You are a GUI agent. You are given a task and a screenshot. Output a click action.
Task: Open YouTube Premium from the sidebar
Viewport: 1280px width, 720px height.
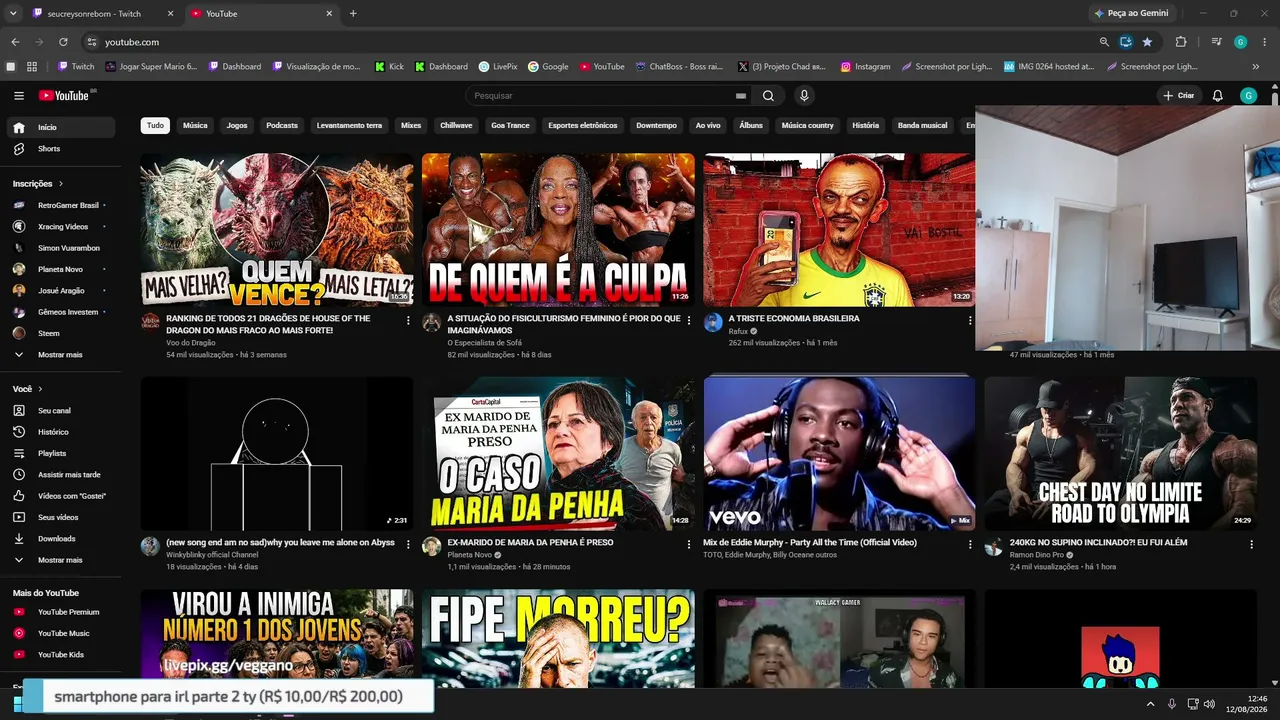(60, 612)
